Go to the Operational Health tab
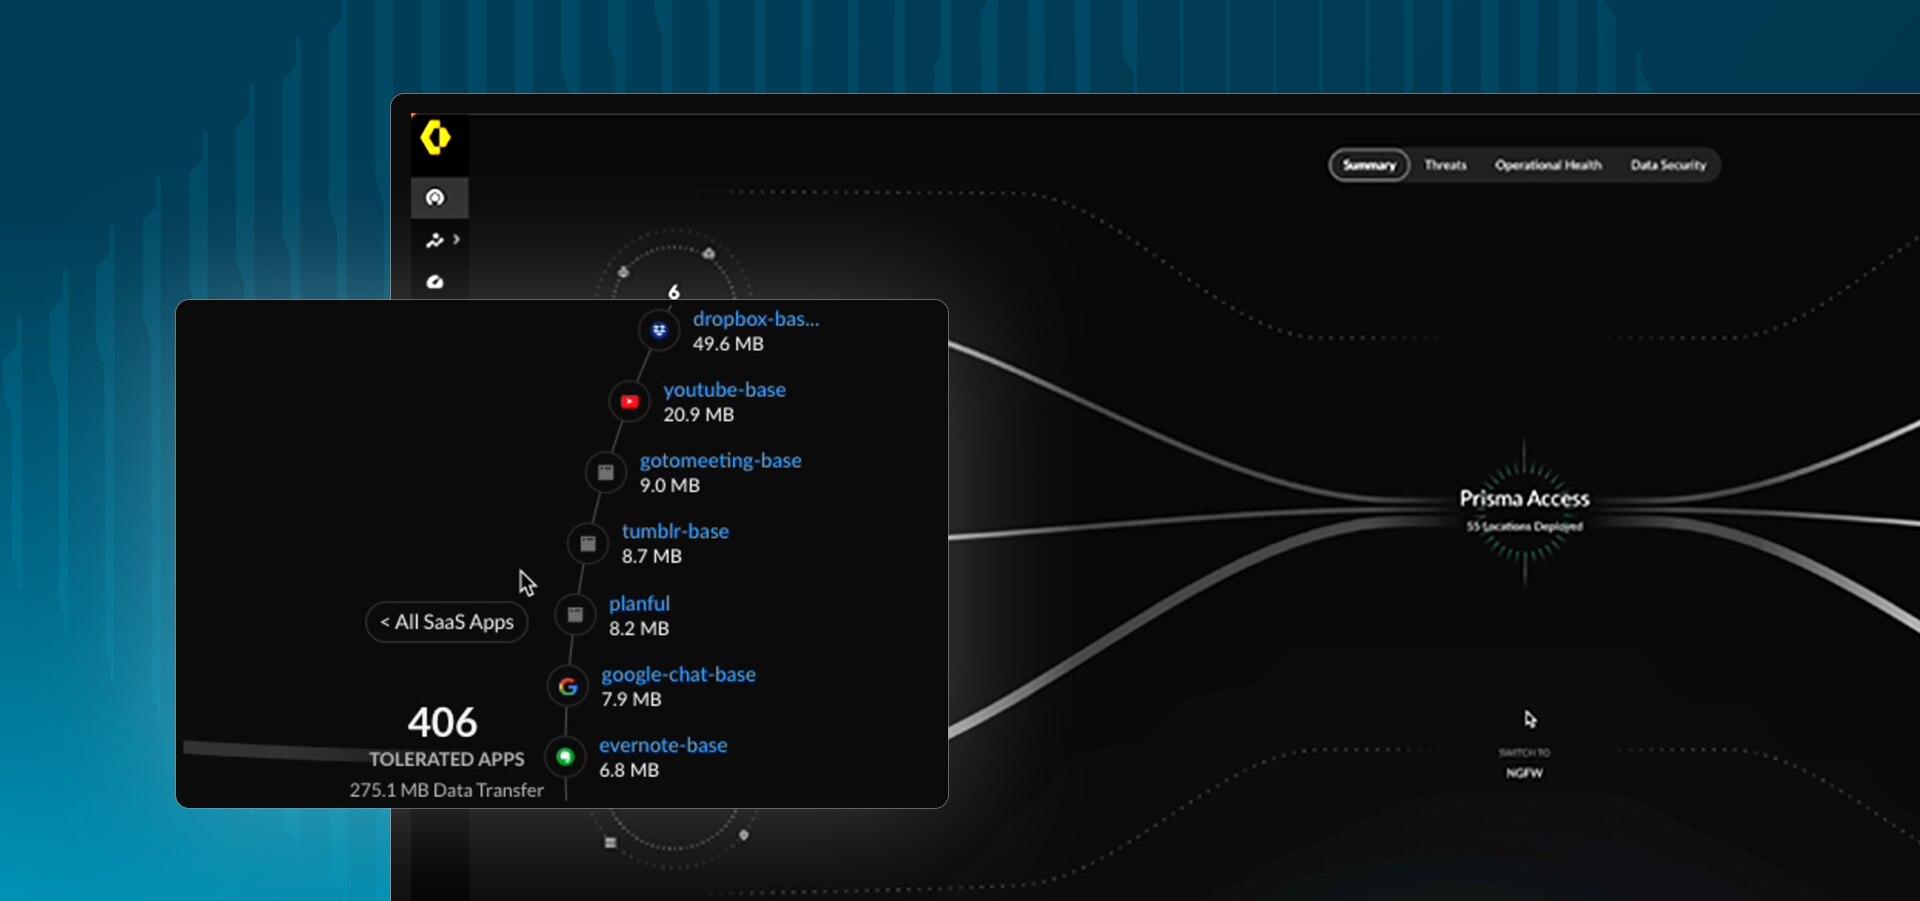Image resolution: width=1920 pixels, height=901 pixels. [x=1548, y=165]
